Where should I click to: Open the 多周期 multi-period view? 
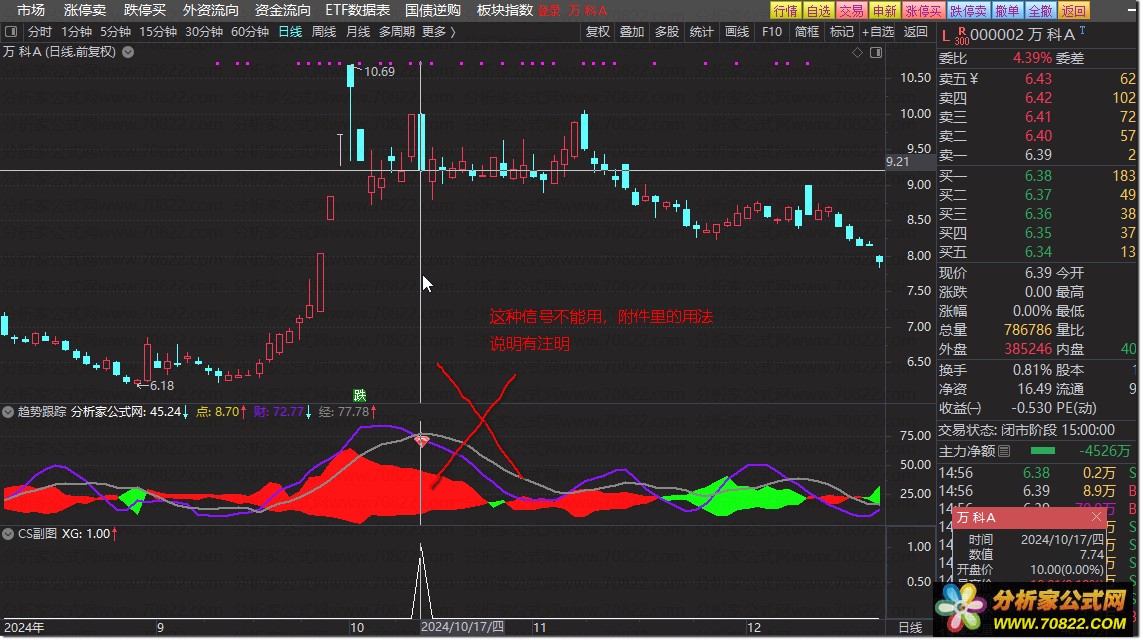(x=397, y=32)
